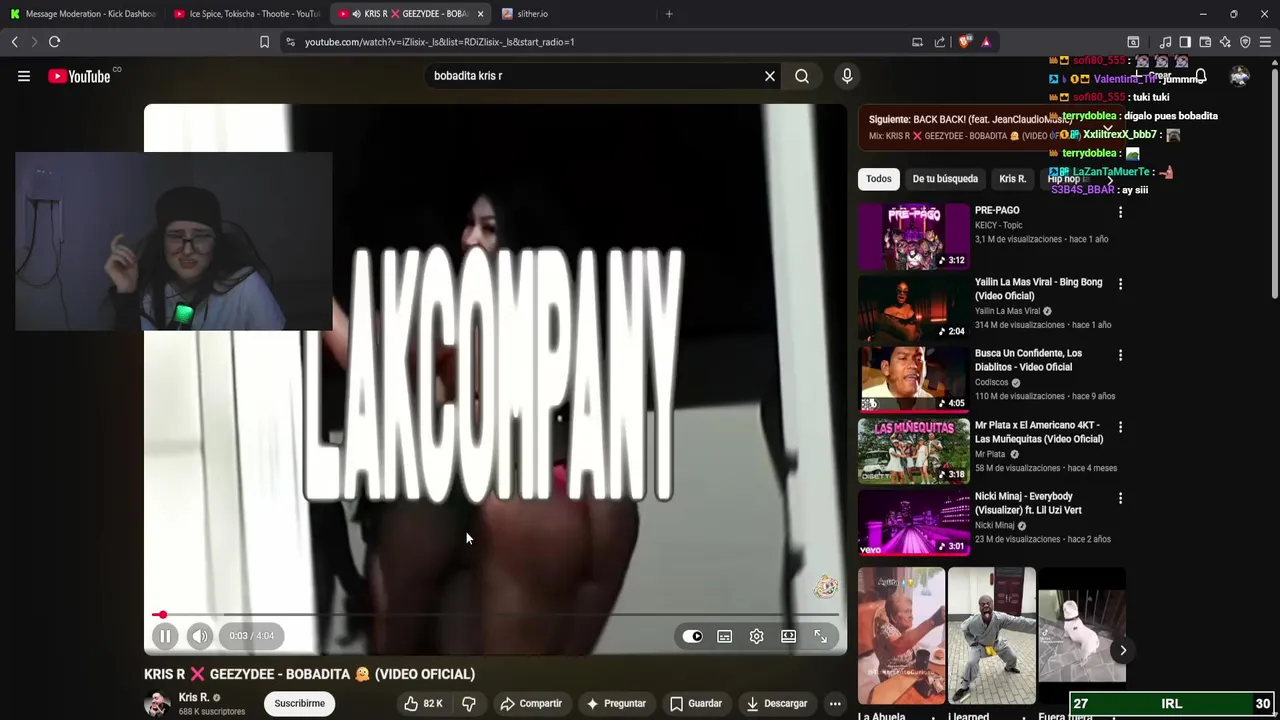This screenshot has height=720, width=1280.
Task: Switch to Message Moderation Kick tab
Action: coord(82,14)
